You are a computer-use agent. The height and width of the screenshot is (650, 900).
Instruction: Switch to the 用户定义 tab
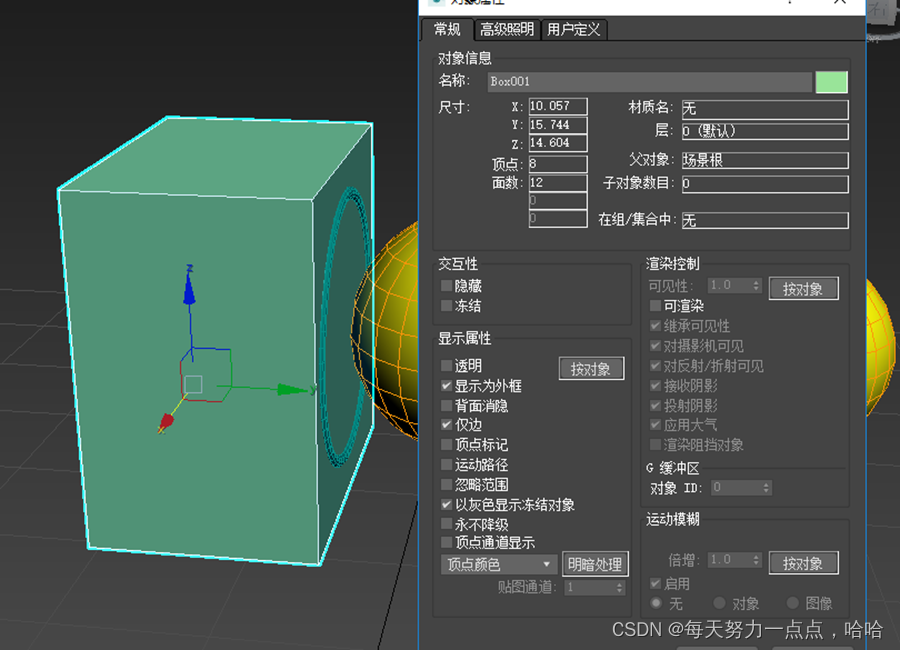tap(573, 29)
